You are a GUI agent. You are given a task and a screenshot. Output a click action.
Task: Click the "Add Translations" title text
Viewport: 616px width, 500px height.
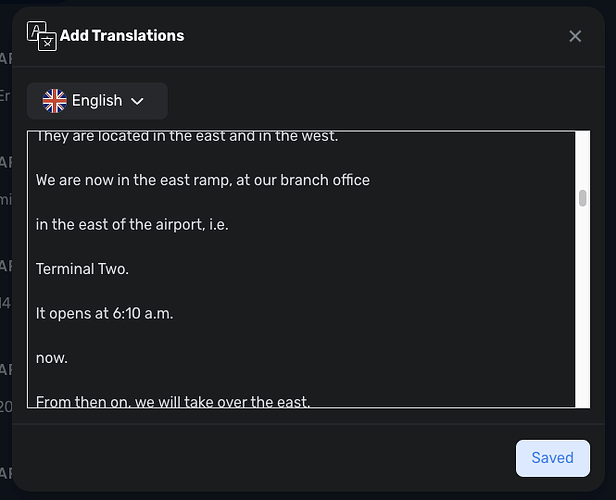coord(122,36)
